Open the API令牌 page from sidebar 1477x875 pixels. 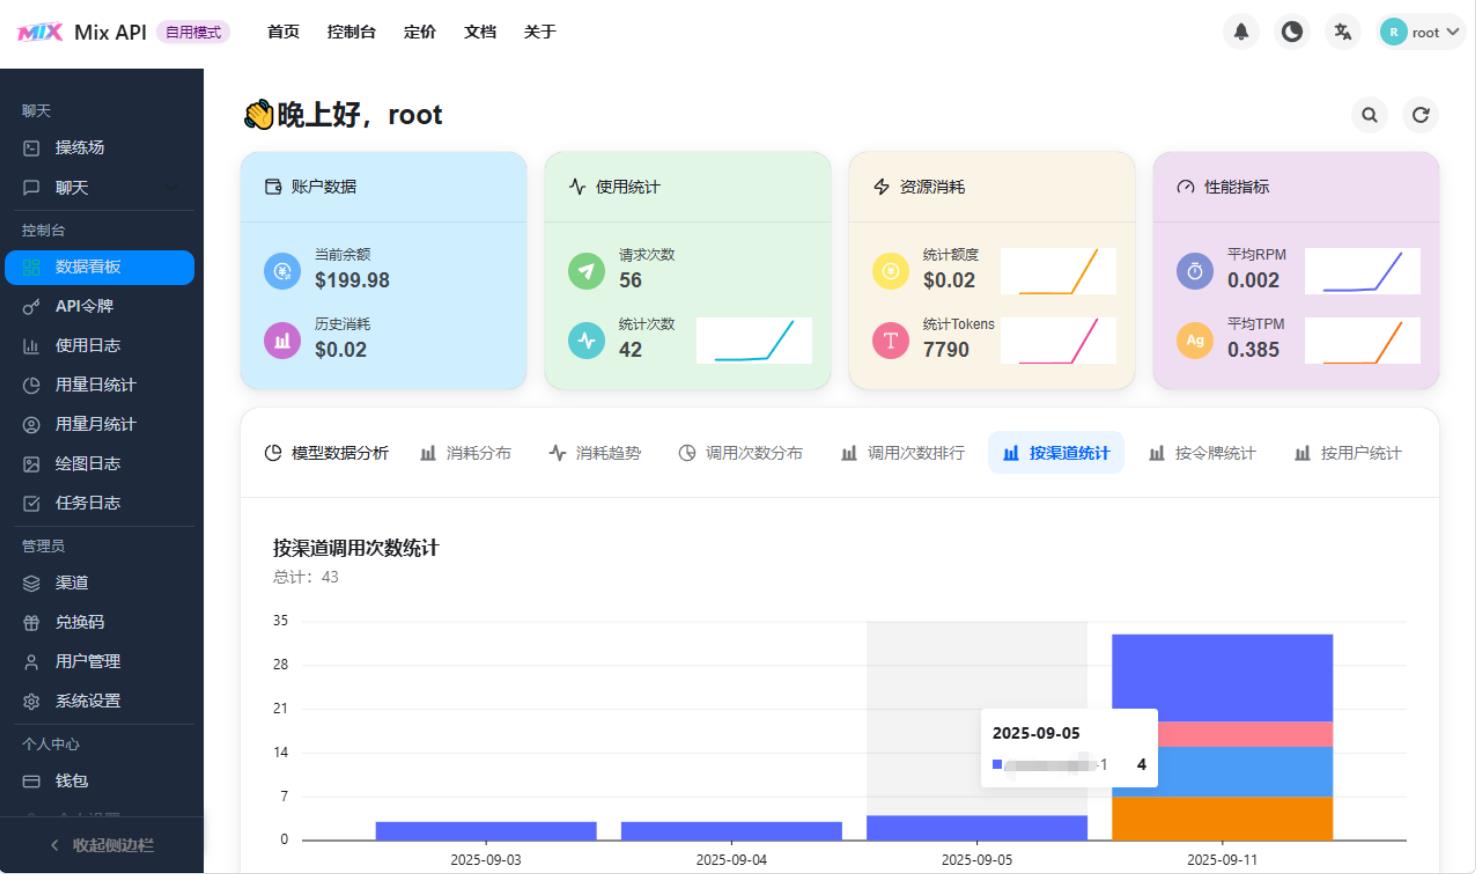coord(86,306)
